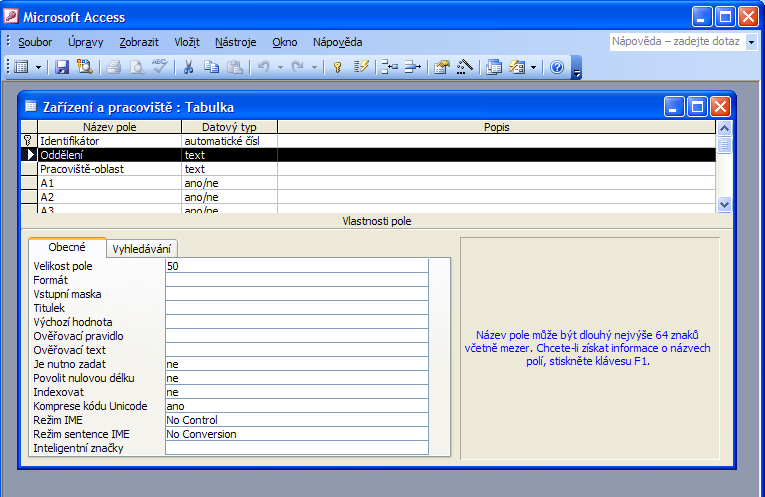This screenshot has width=765, height=497.
Task: Open the Úpravy menu
Action: point(85,42)
